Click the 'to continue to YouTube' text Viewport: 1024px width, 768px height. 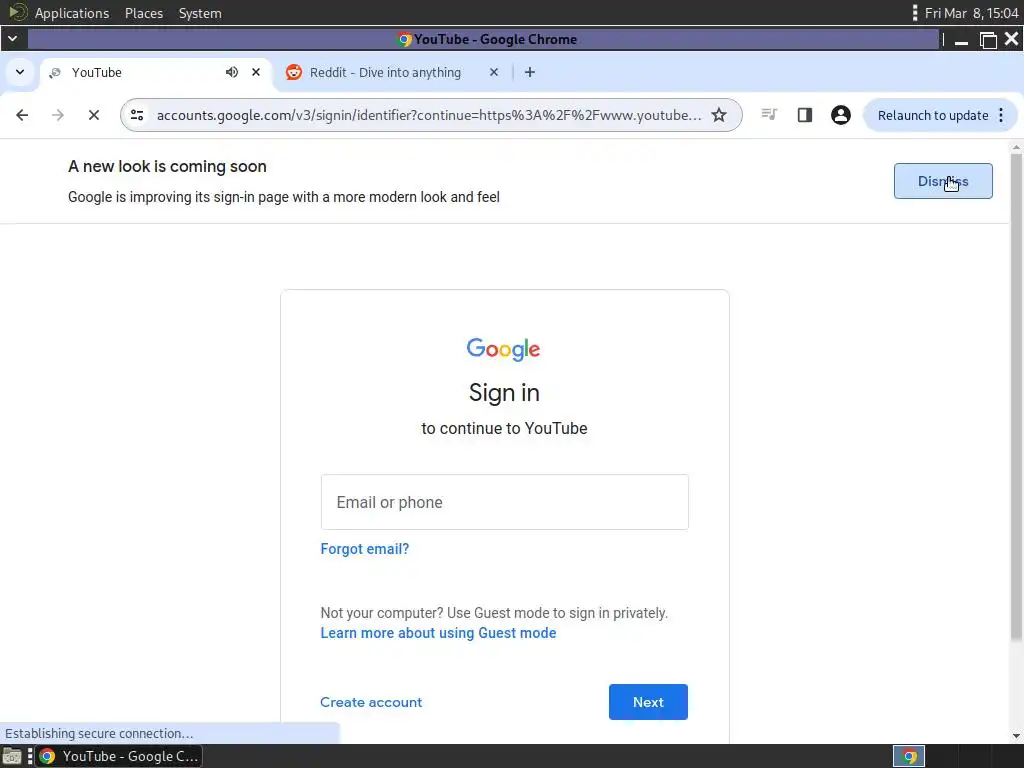click(x=504, y=428)
